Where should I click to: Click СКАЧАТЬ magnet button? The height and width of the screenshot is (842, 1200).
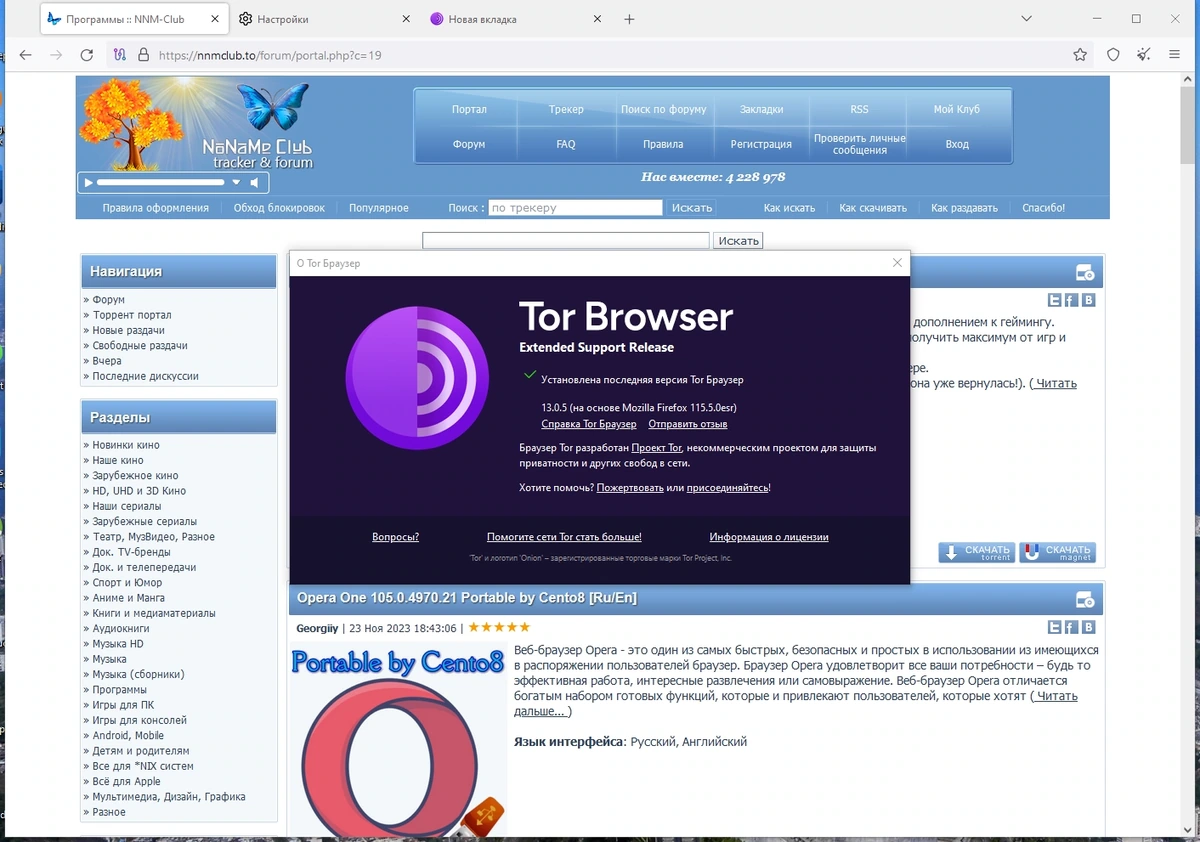(x=1058, y=552)
